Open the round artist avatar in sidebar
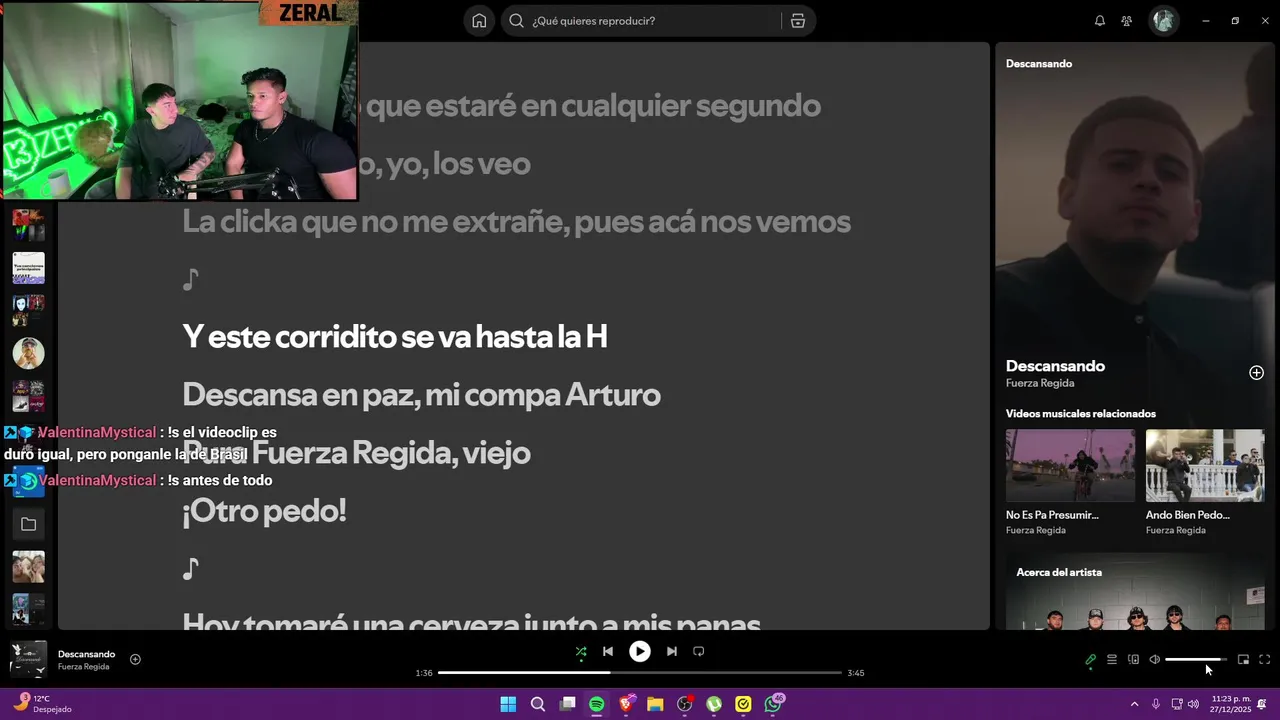The width and height of the screenshot is (1280, 720). coord(28,353)
